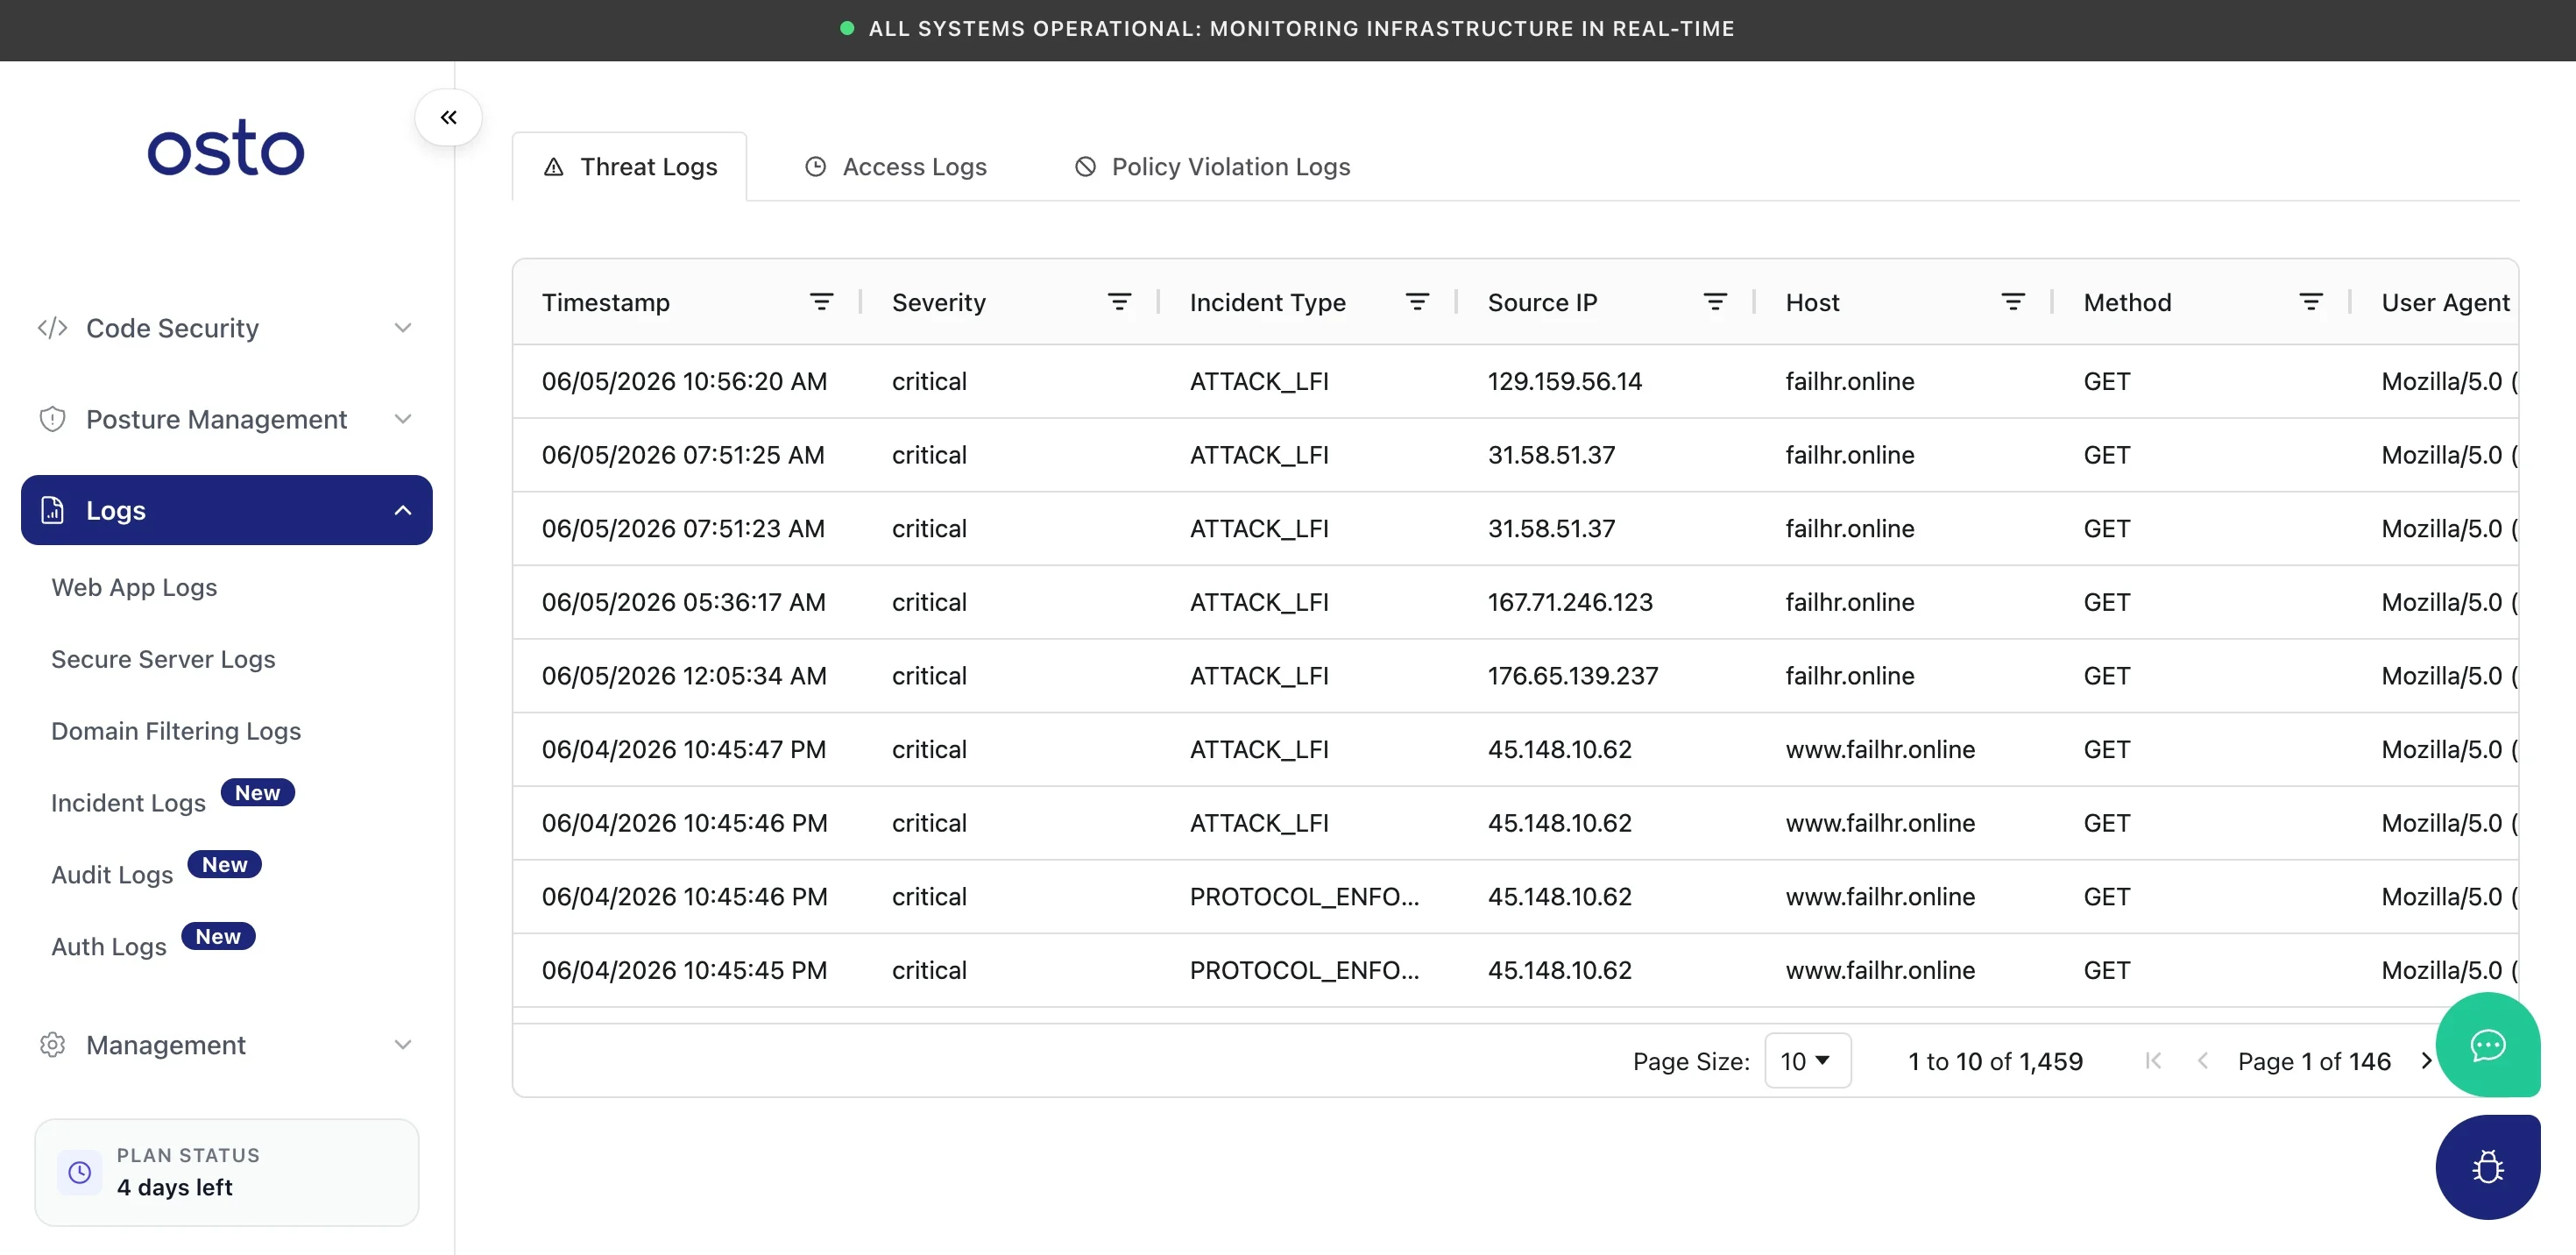
Task: Click the Policy Violation Logs ban icon
Action: tap(1085, 167)
